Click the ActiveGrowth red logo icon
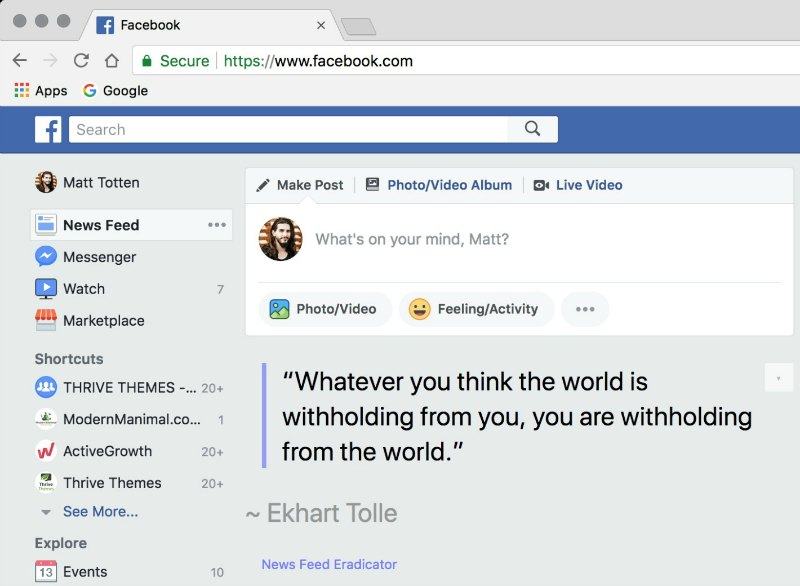The height and width of the screenshot is (586, 800). click(46, 451)
